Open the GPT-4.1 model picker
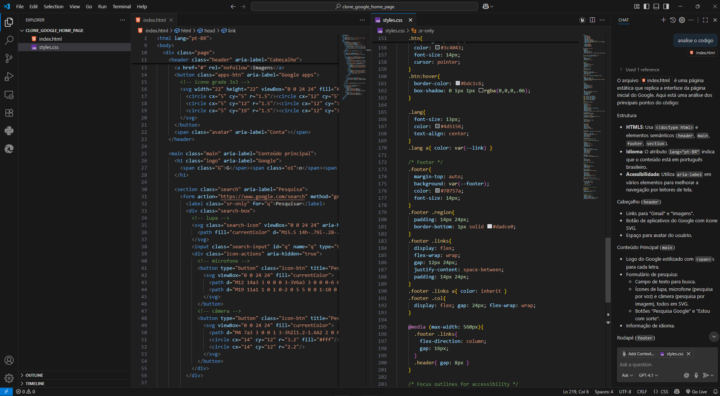Image resolution: width=720 pixels, height=396 pixels. (x=648, y=375)
